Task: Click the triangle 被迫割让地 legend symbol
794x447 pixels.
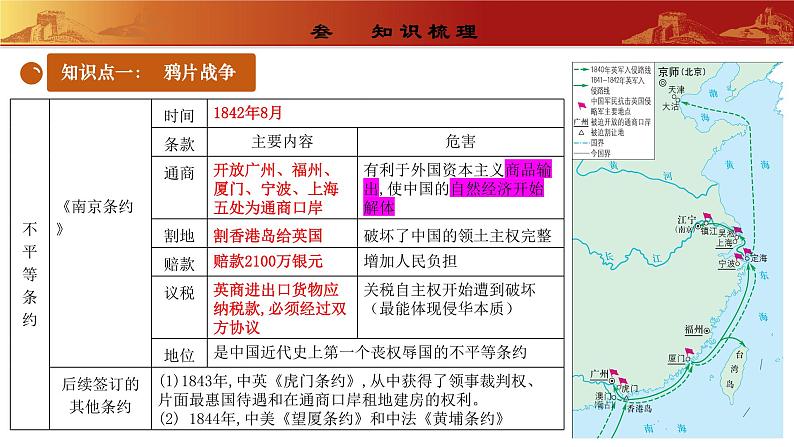Action: point(581,132)
